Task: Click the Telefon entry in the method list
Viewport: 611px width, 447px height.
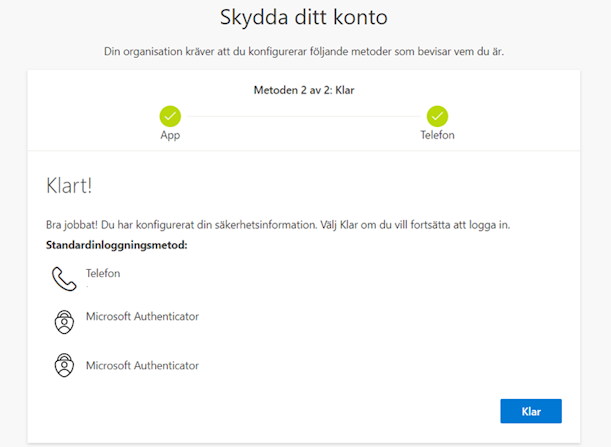Action: (x=103, y=272)
